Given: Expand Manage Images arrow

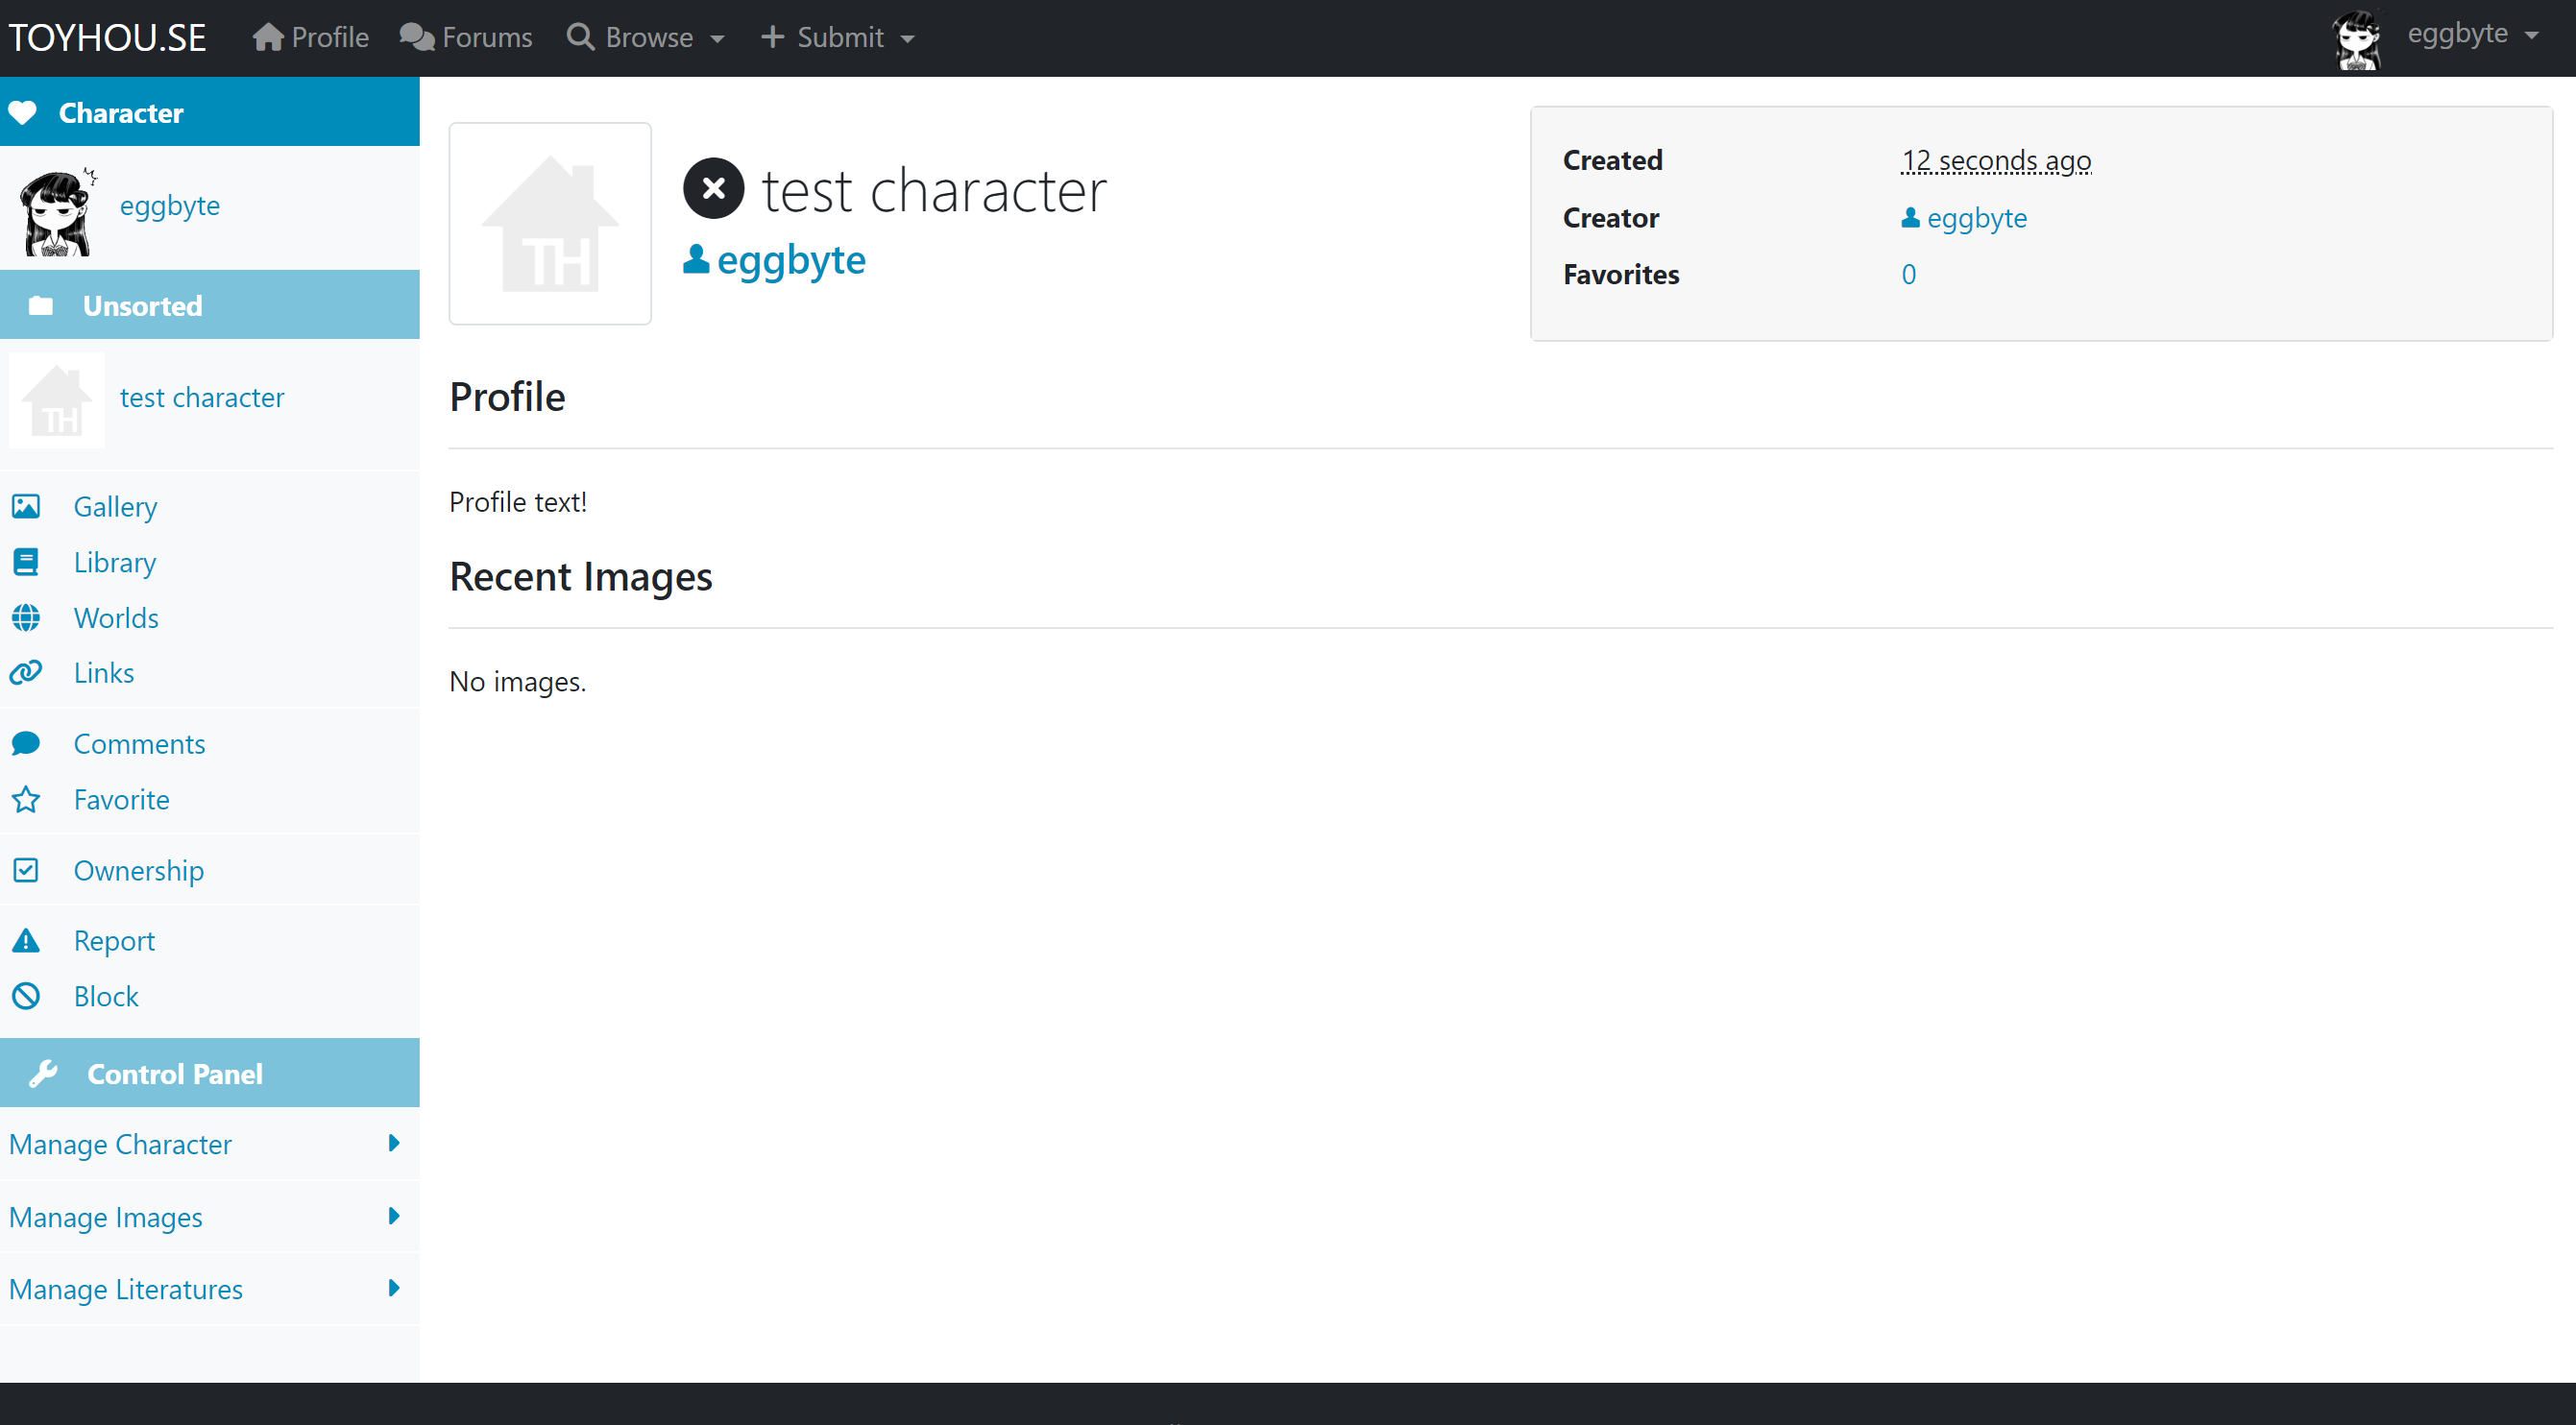Looking at the screenshot, I should click(x=394, y=1217).
